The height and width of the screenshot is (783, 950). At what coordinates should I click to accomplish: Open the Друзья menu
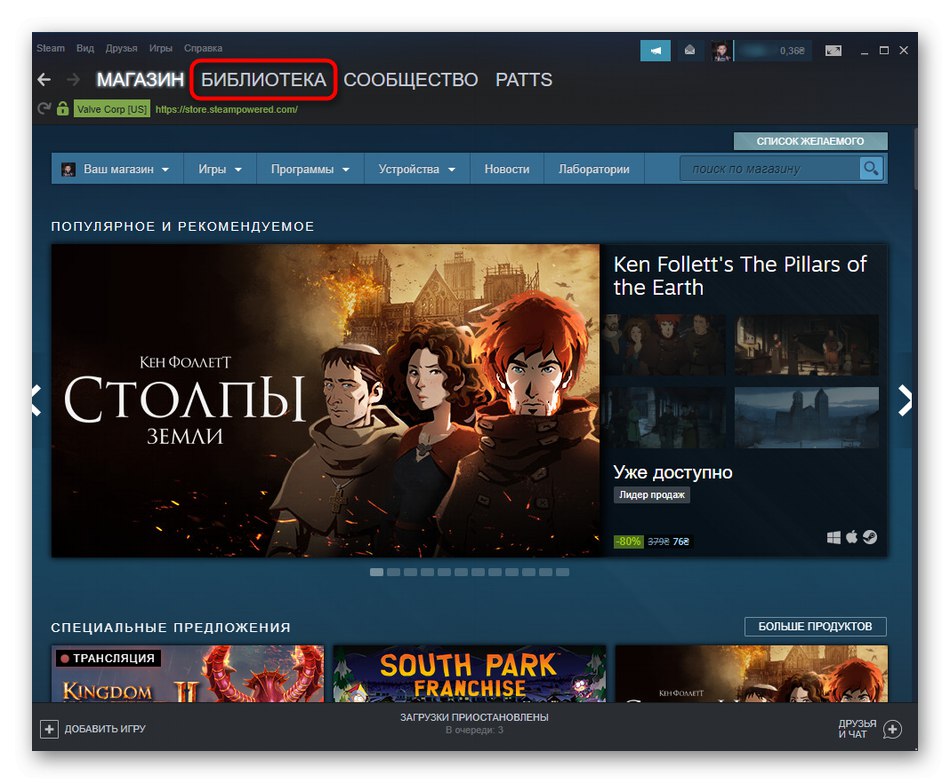click(121, 48)
